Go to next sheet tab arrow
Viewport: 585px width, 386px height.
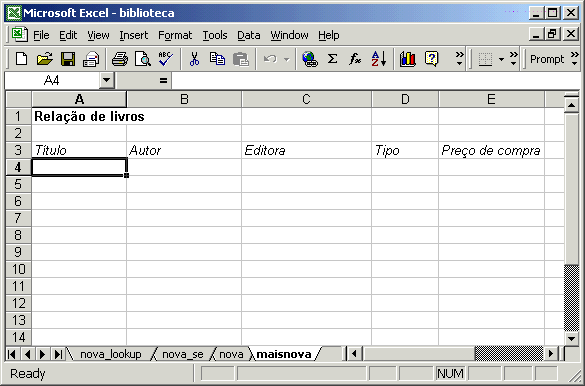click(x=42, y=354)
